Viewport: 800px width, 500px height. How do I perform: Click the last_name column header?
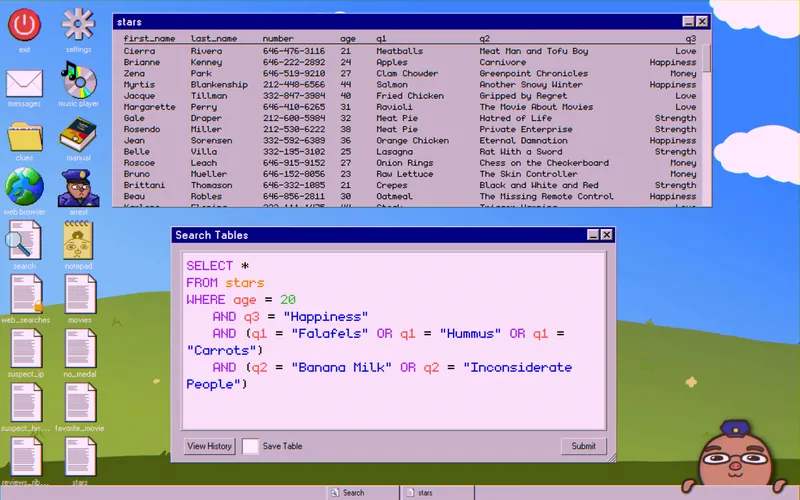[214, 38]
